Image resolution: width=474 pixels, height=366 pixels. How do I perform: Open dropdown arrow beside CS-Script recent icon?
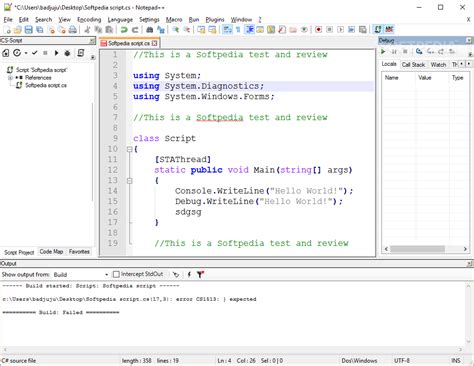26,53
